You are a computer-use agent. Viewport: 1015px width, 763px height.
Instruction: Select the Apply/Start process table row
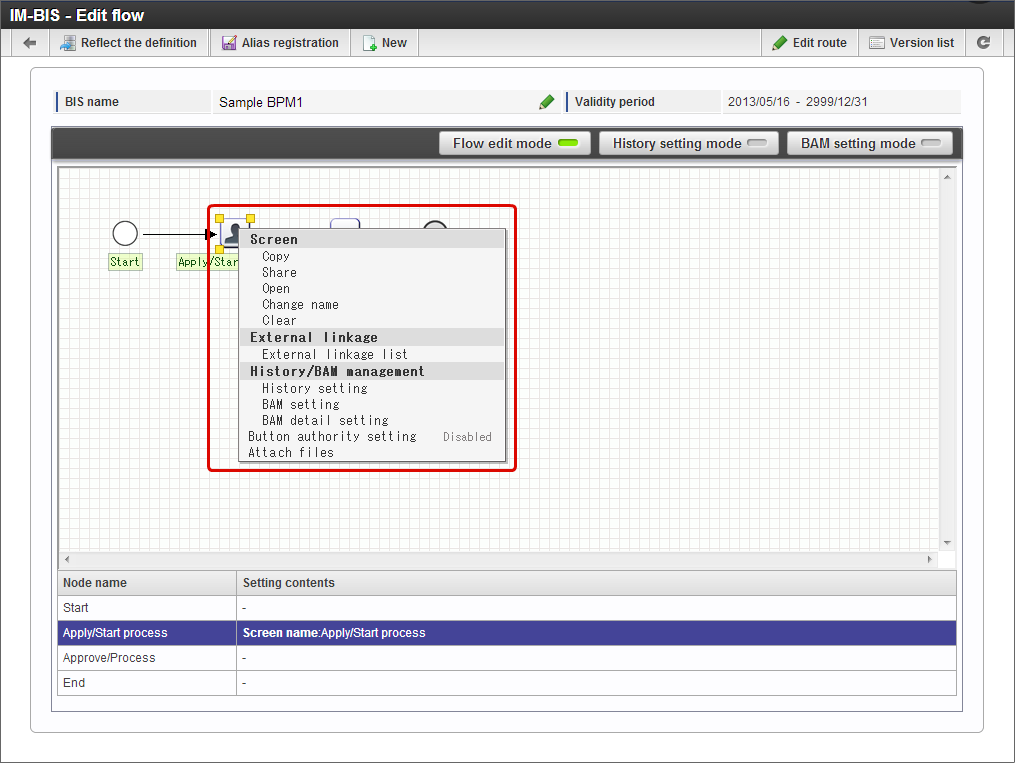tap(507, 633)
